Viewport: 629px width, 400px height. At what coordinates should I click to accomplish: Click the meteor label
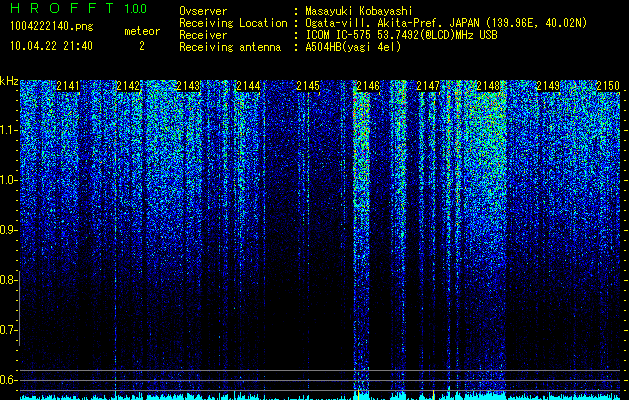click(x=142, y=31)
